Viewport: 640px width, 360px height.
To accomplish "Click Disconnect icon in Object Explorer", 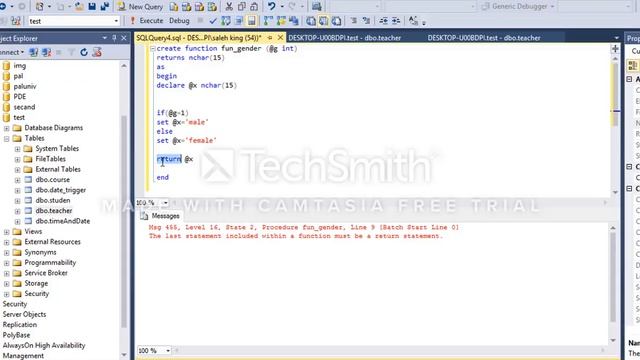I will coord(46,52).
